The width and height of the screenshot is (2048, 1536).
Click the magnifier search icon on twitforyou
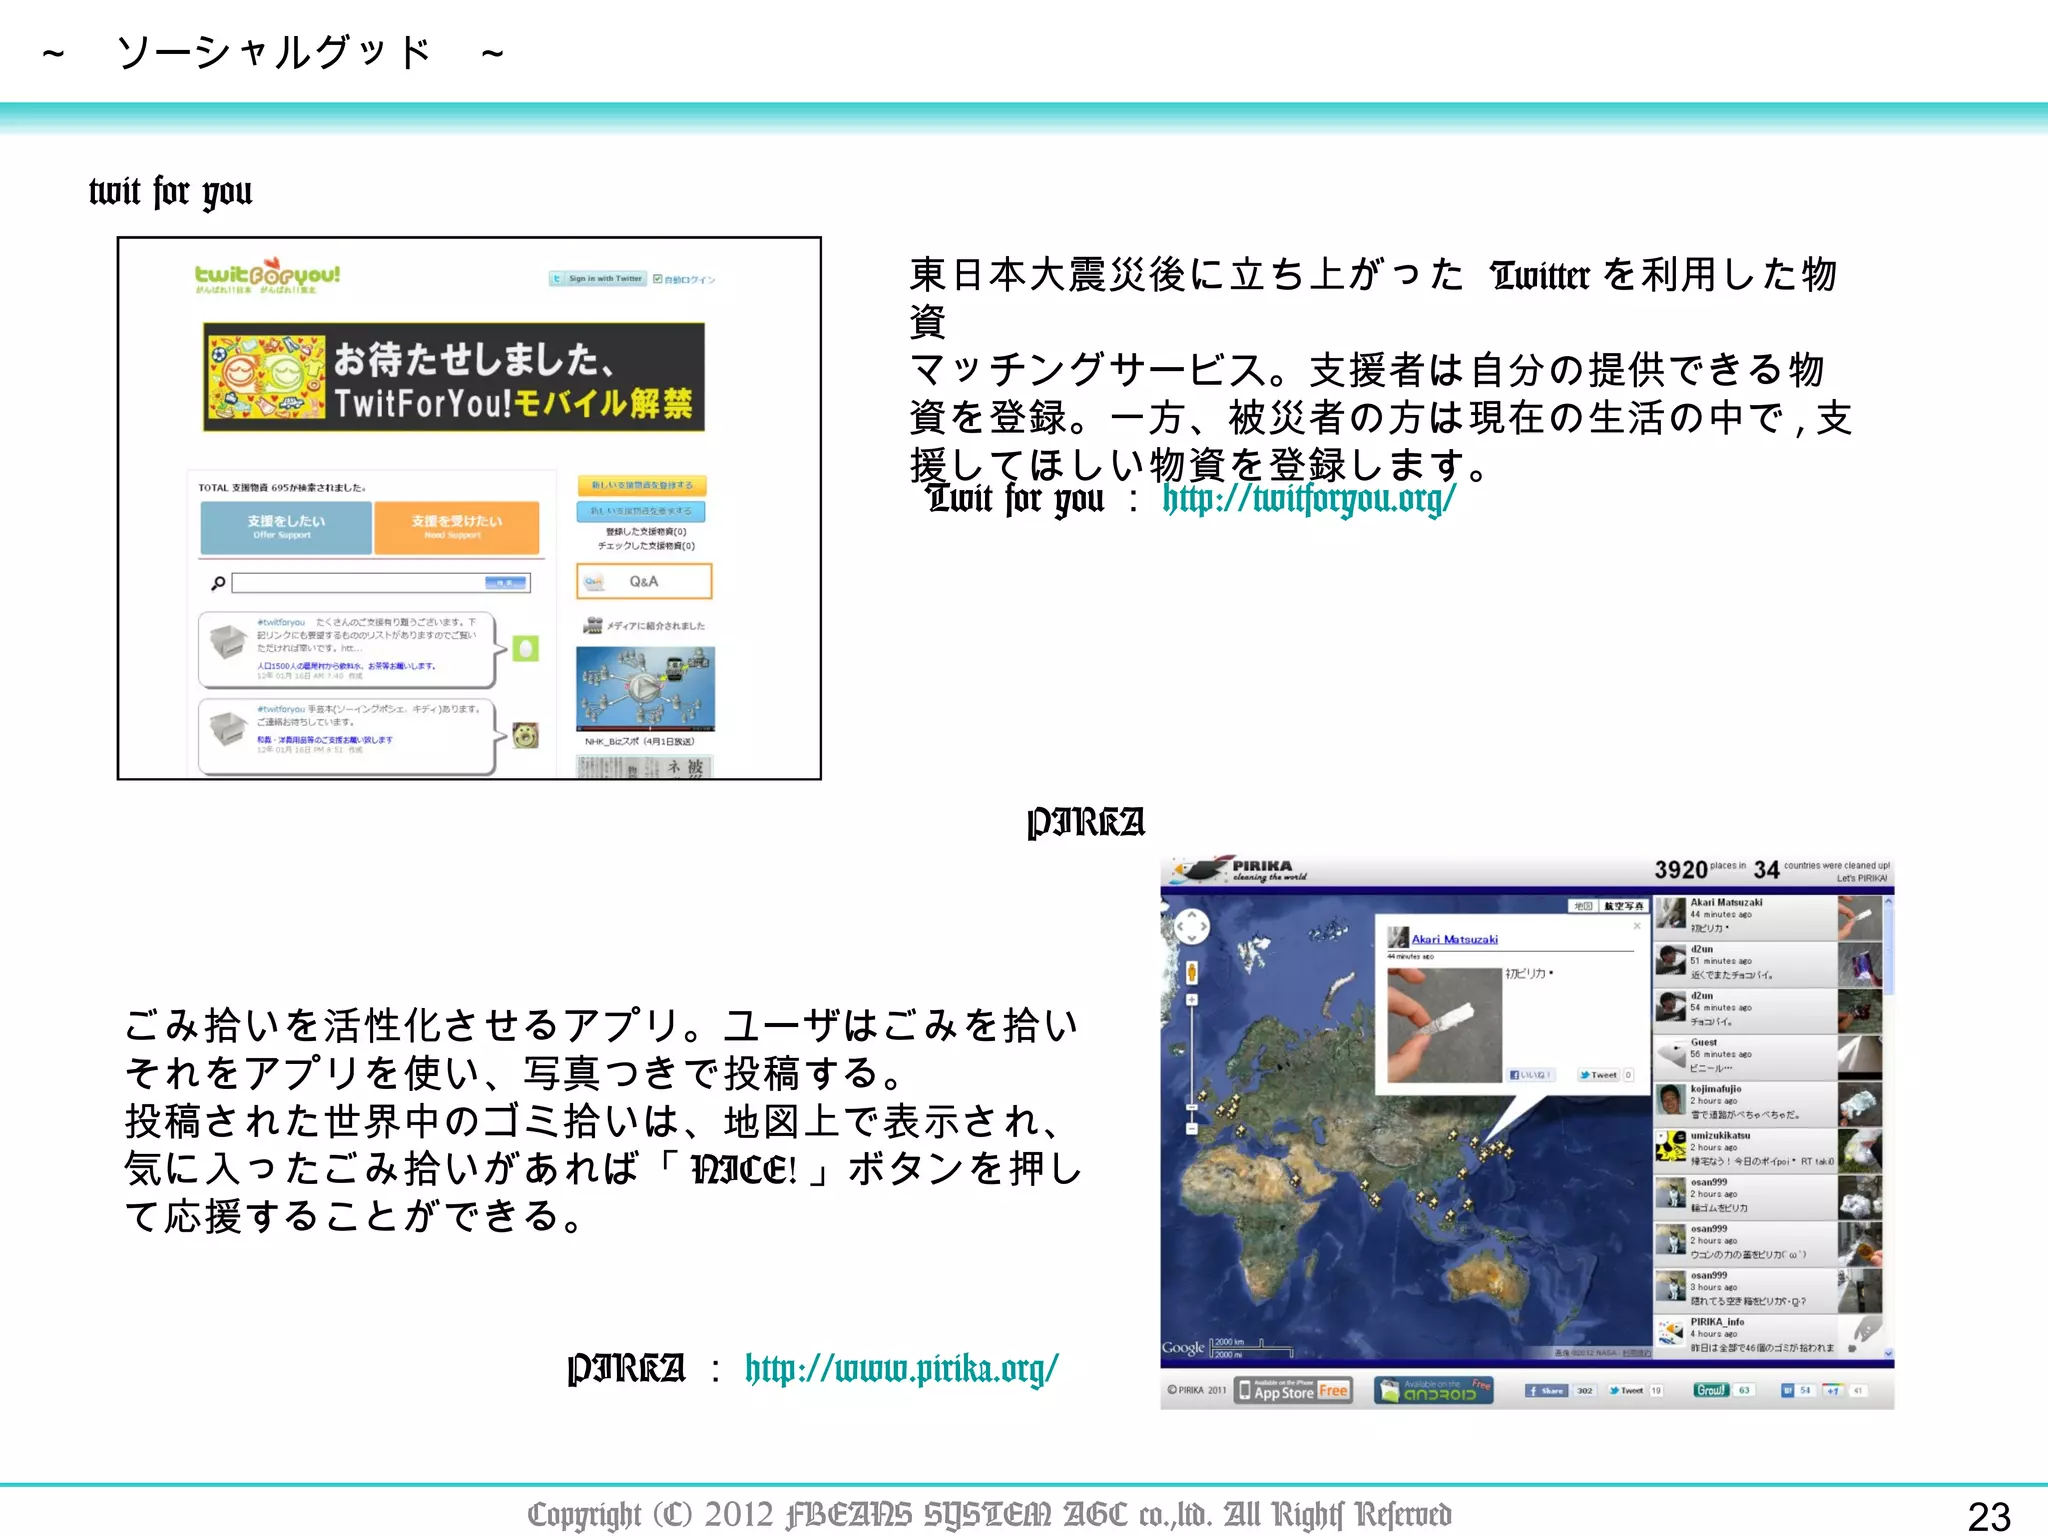[218, 582]
